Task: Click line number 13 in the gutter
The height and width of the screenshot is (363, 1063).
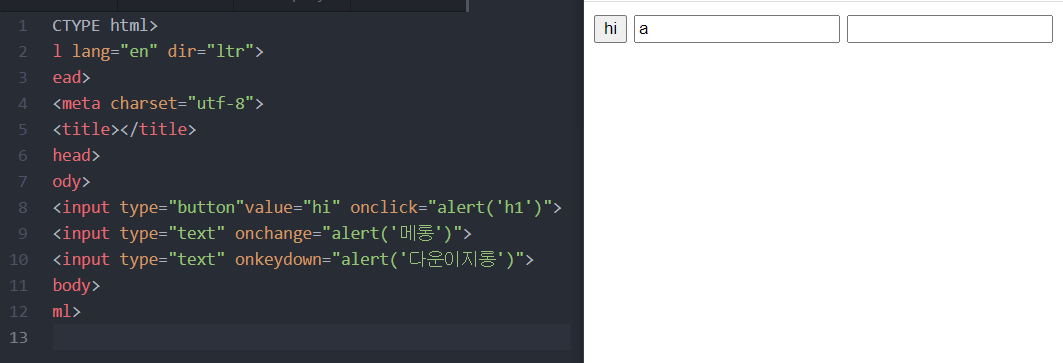Action: point(18,337)
